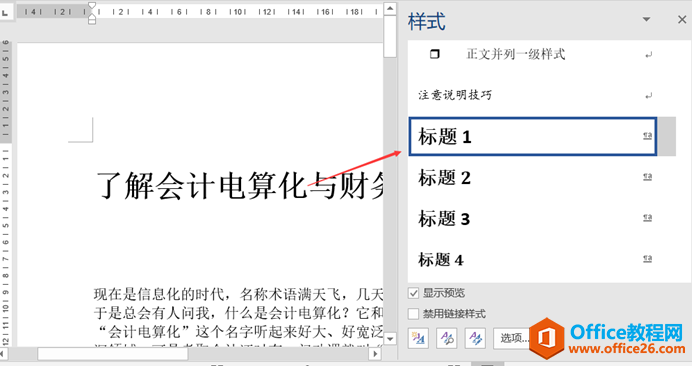This screenshot has height=366, width=692.
Task: Click the vertical scrollbar thumb
Action: 390,36
